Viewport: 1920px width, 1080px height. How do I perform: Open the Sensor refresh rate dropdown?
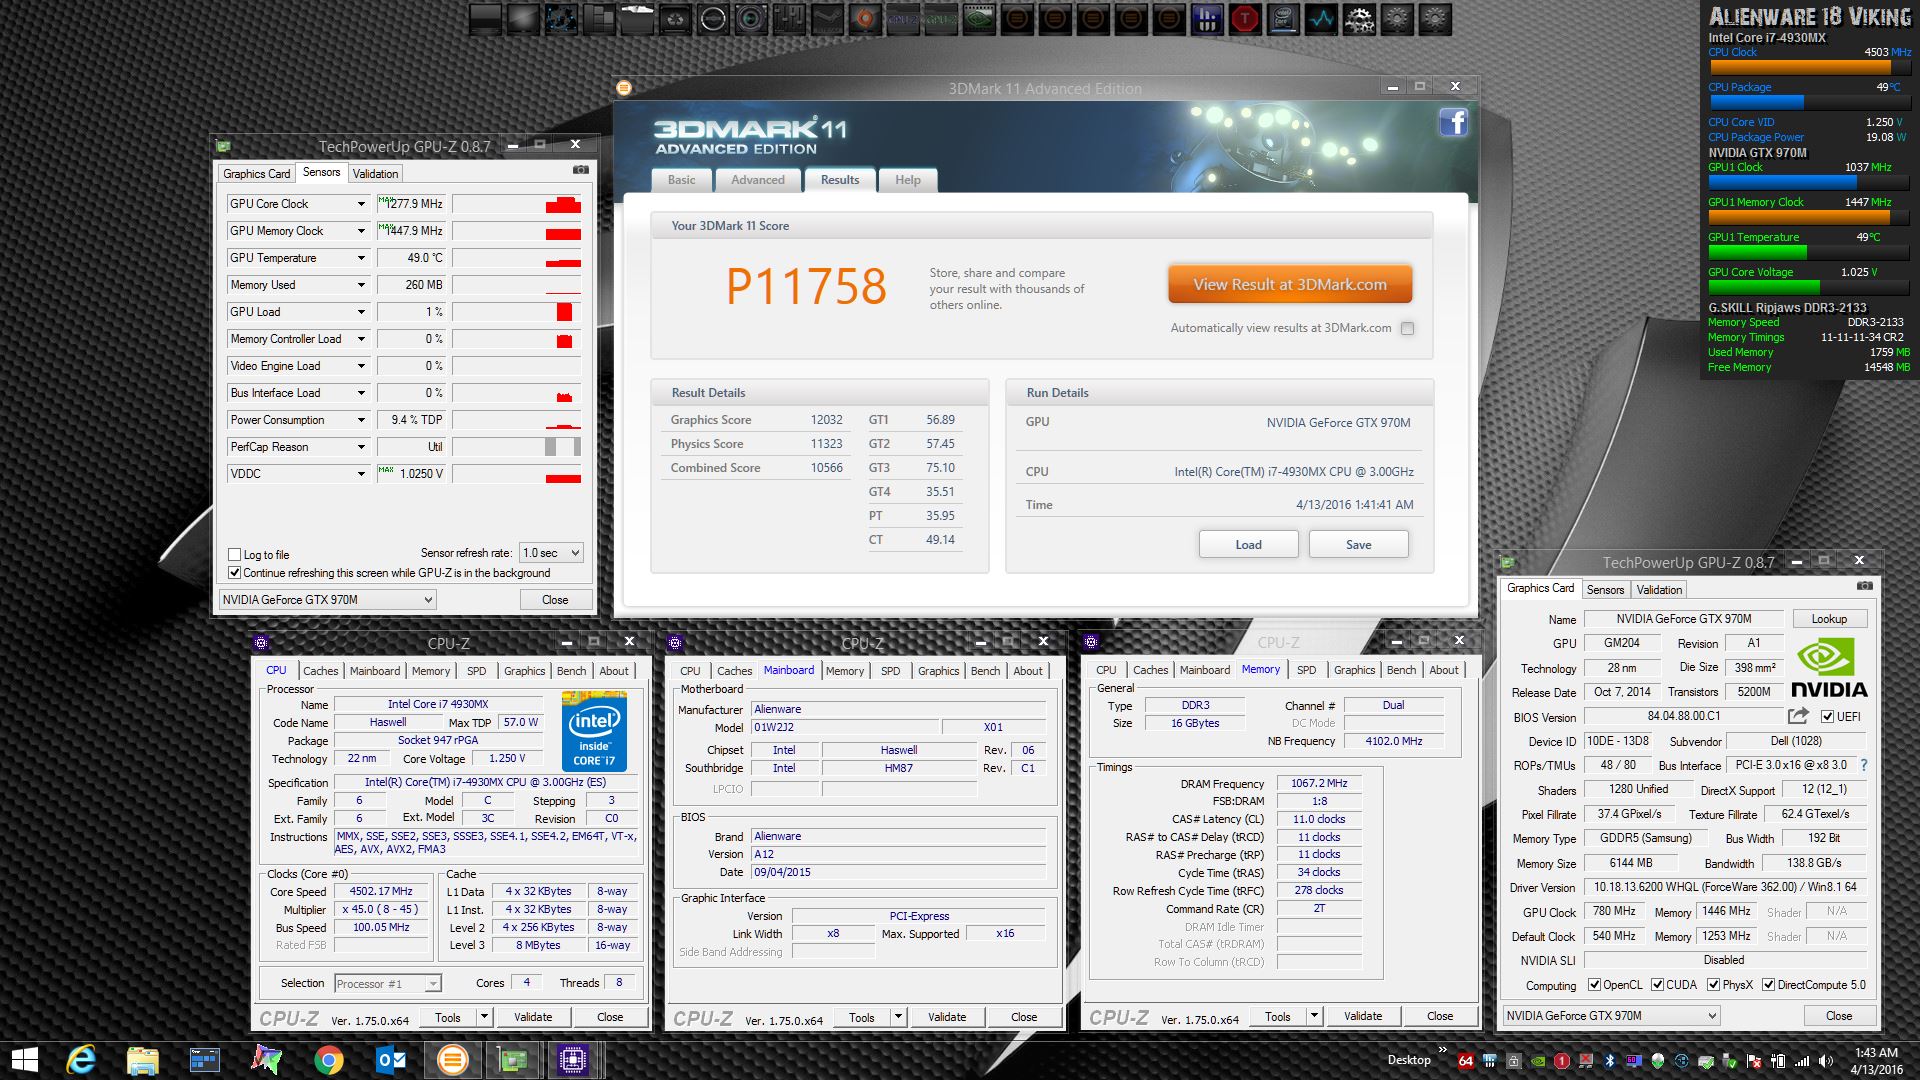(550, 553)
